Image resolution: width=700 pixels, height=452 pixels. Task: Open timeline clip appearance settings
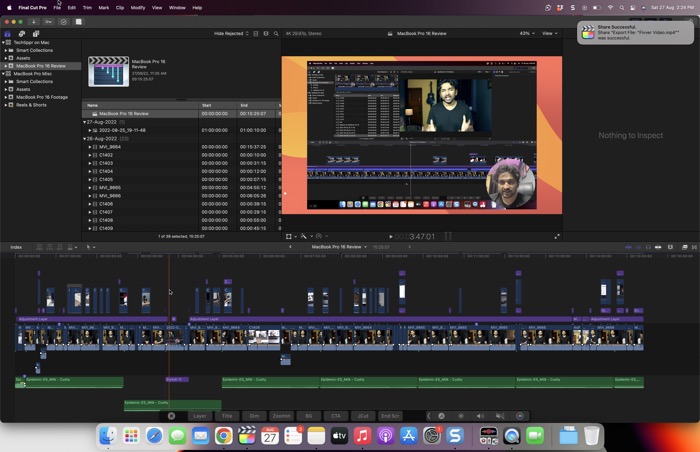pyautogui.click(x=670, y=247)
